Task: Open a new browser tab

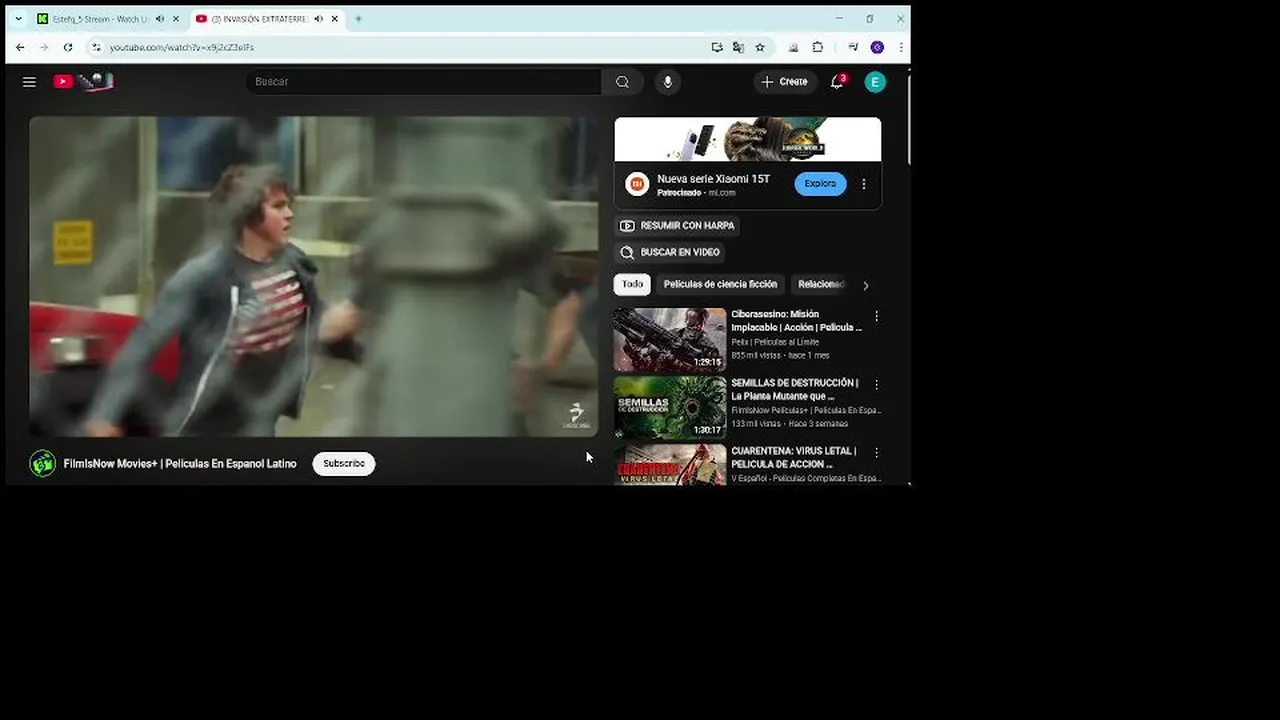Action: tap(358, 19)
